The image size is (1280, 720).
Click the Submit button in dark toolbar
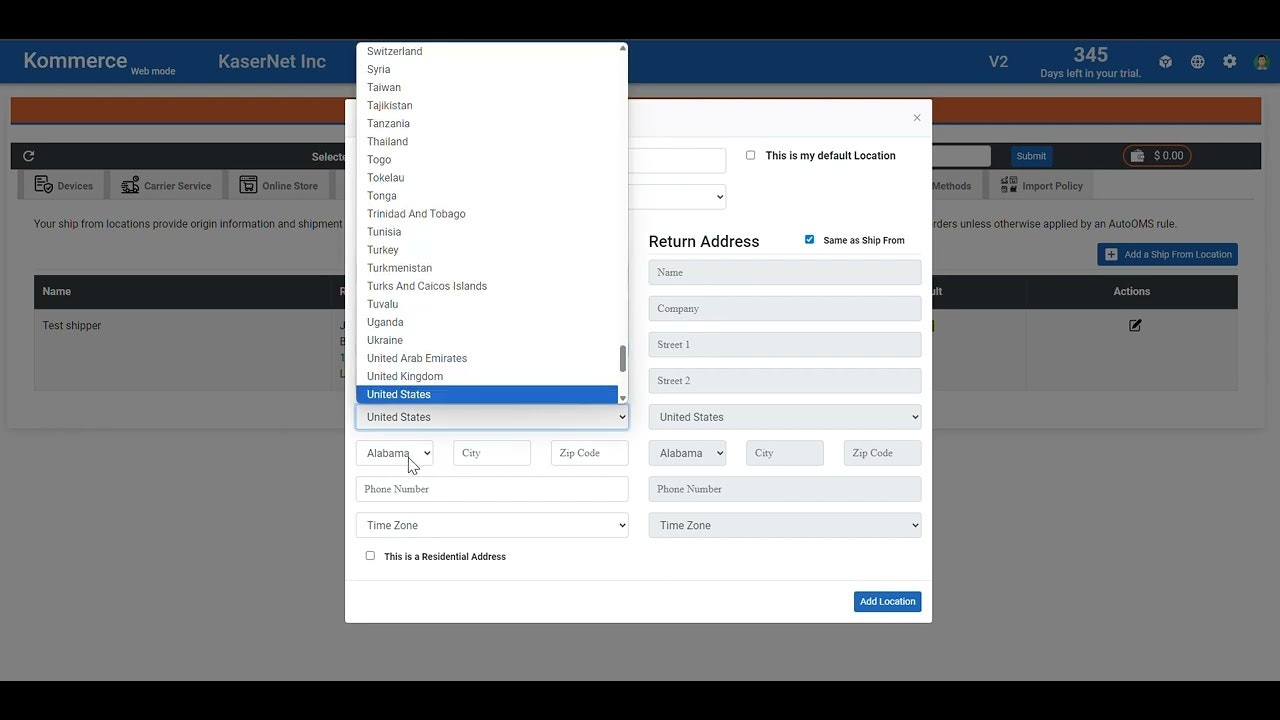click(1031, 156)
